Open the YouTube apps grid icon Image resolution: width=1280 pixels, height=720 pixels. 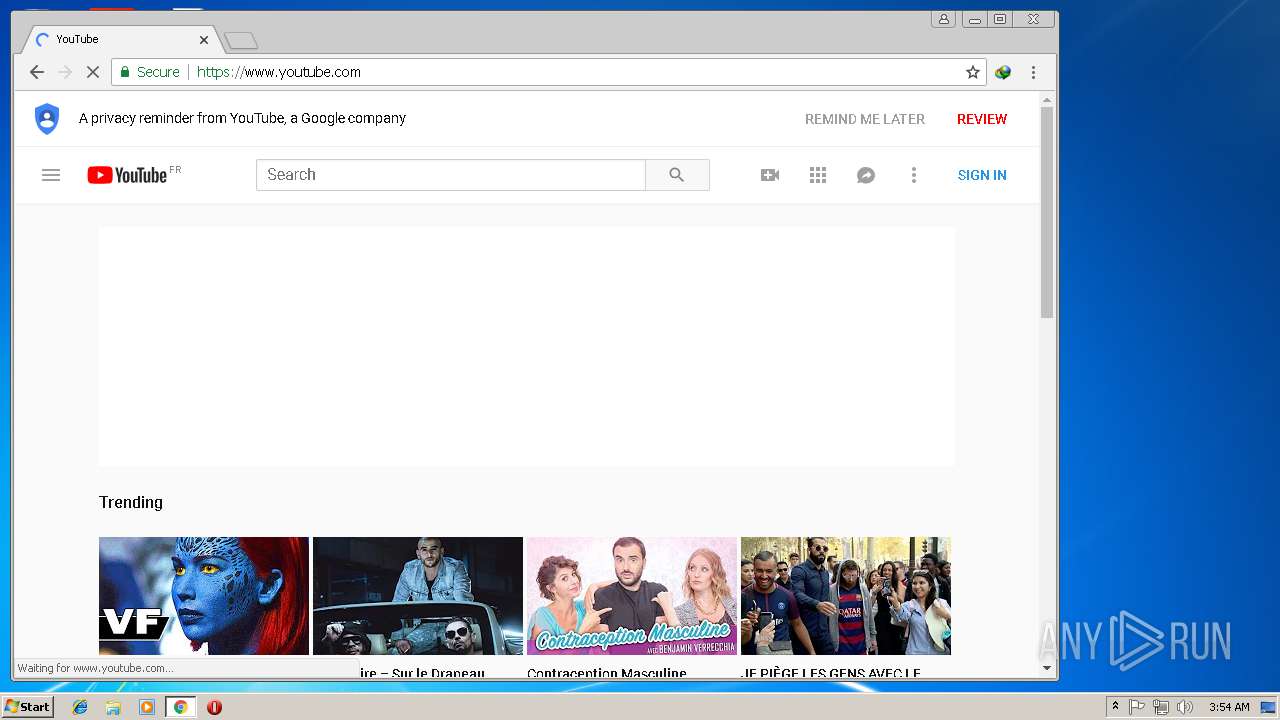[818, 175]
